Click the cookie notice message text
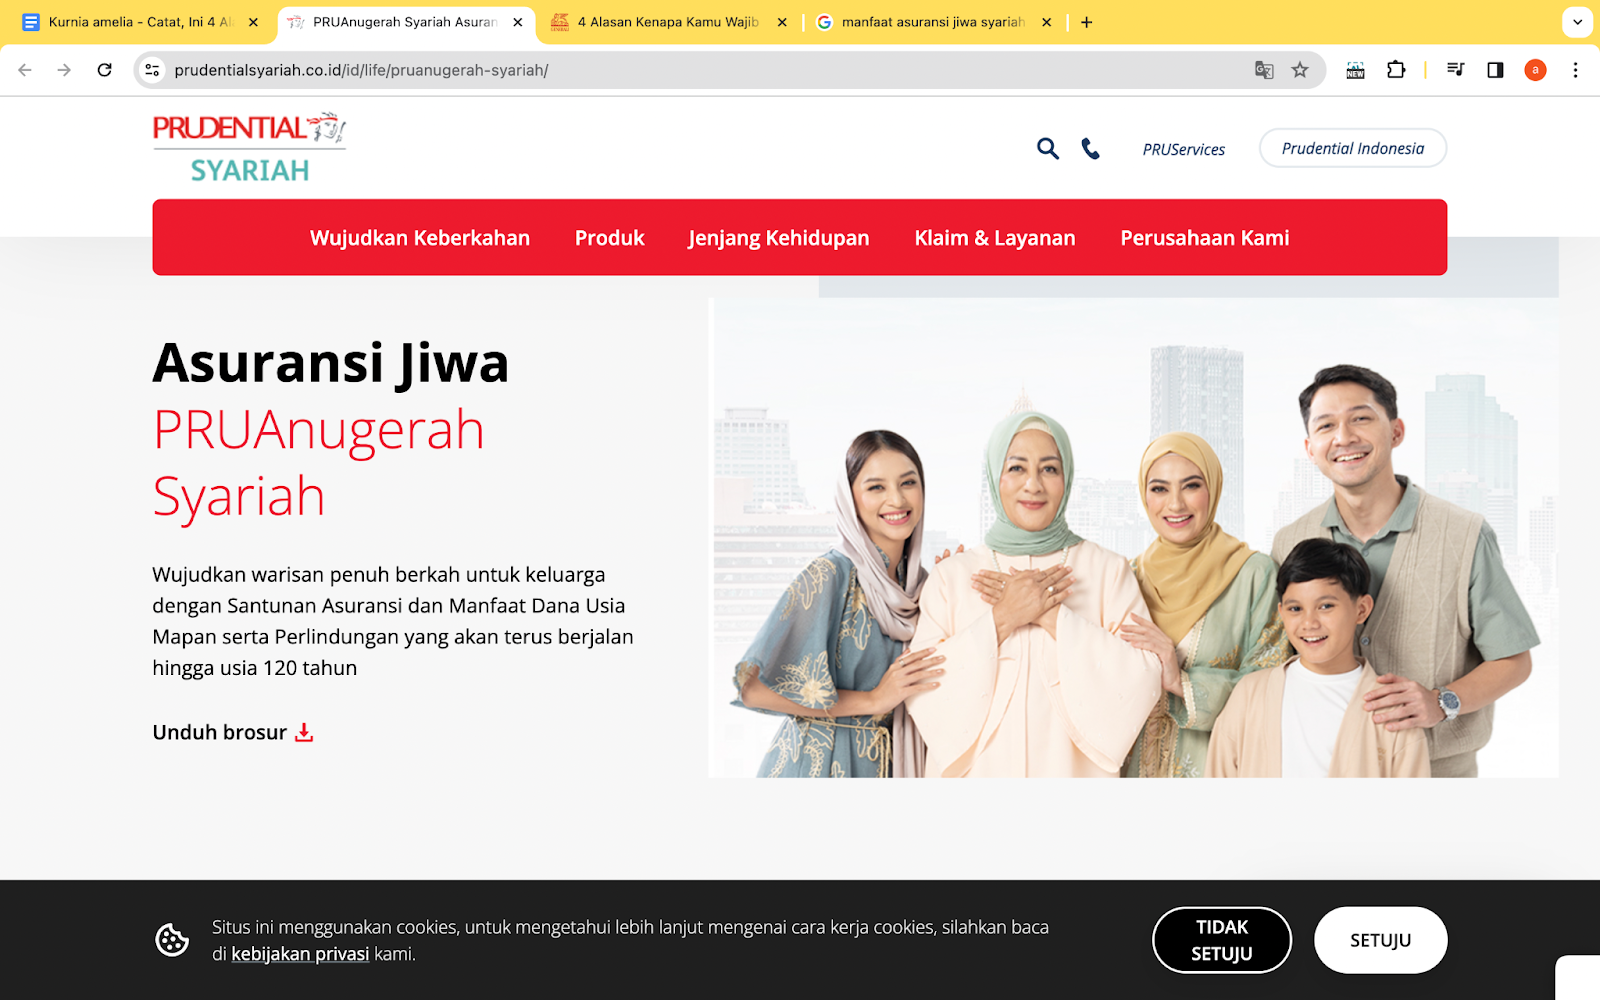This screenshot has width=1600, height=1000. (630, 940)
